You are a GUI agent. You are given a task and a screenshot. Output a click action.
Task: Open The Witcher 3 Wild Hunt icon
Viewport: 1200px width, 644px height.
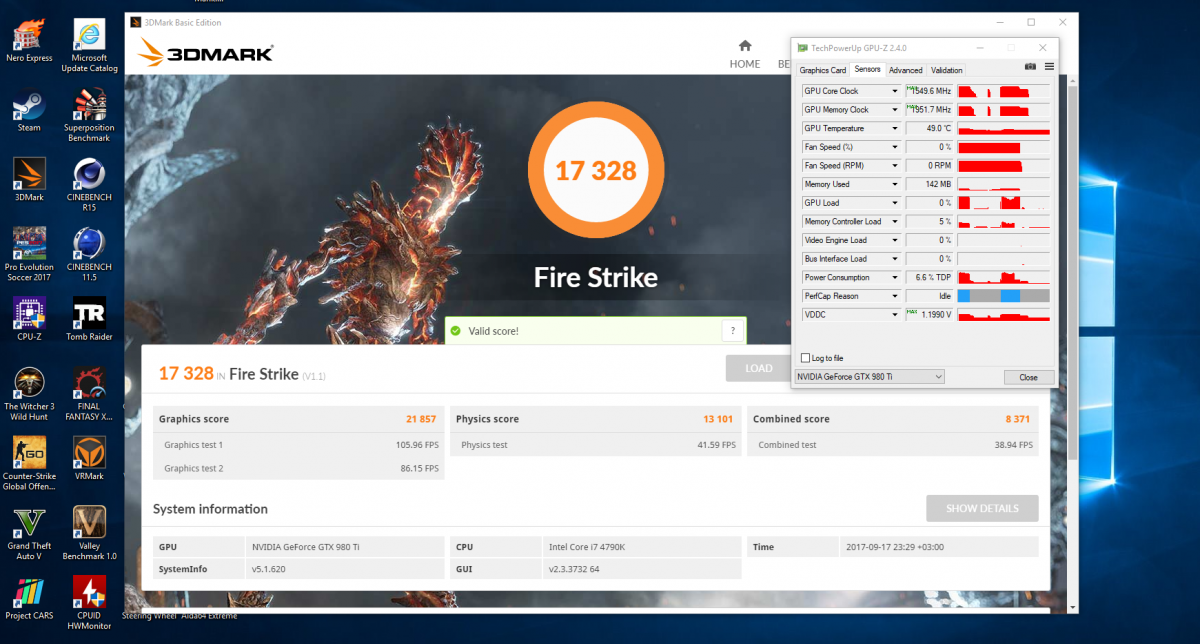click(x=29, y=392)
